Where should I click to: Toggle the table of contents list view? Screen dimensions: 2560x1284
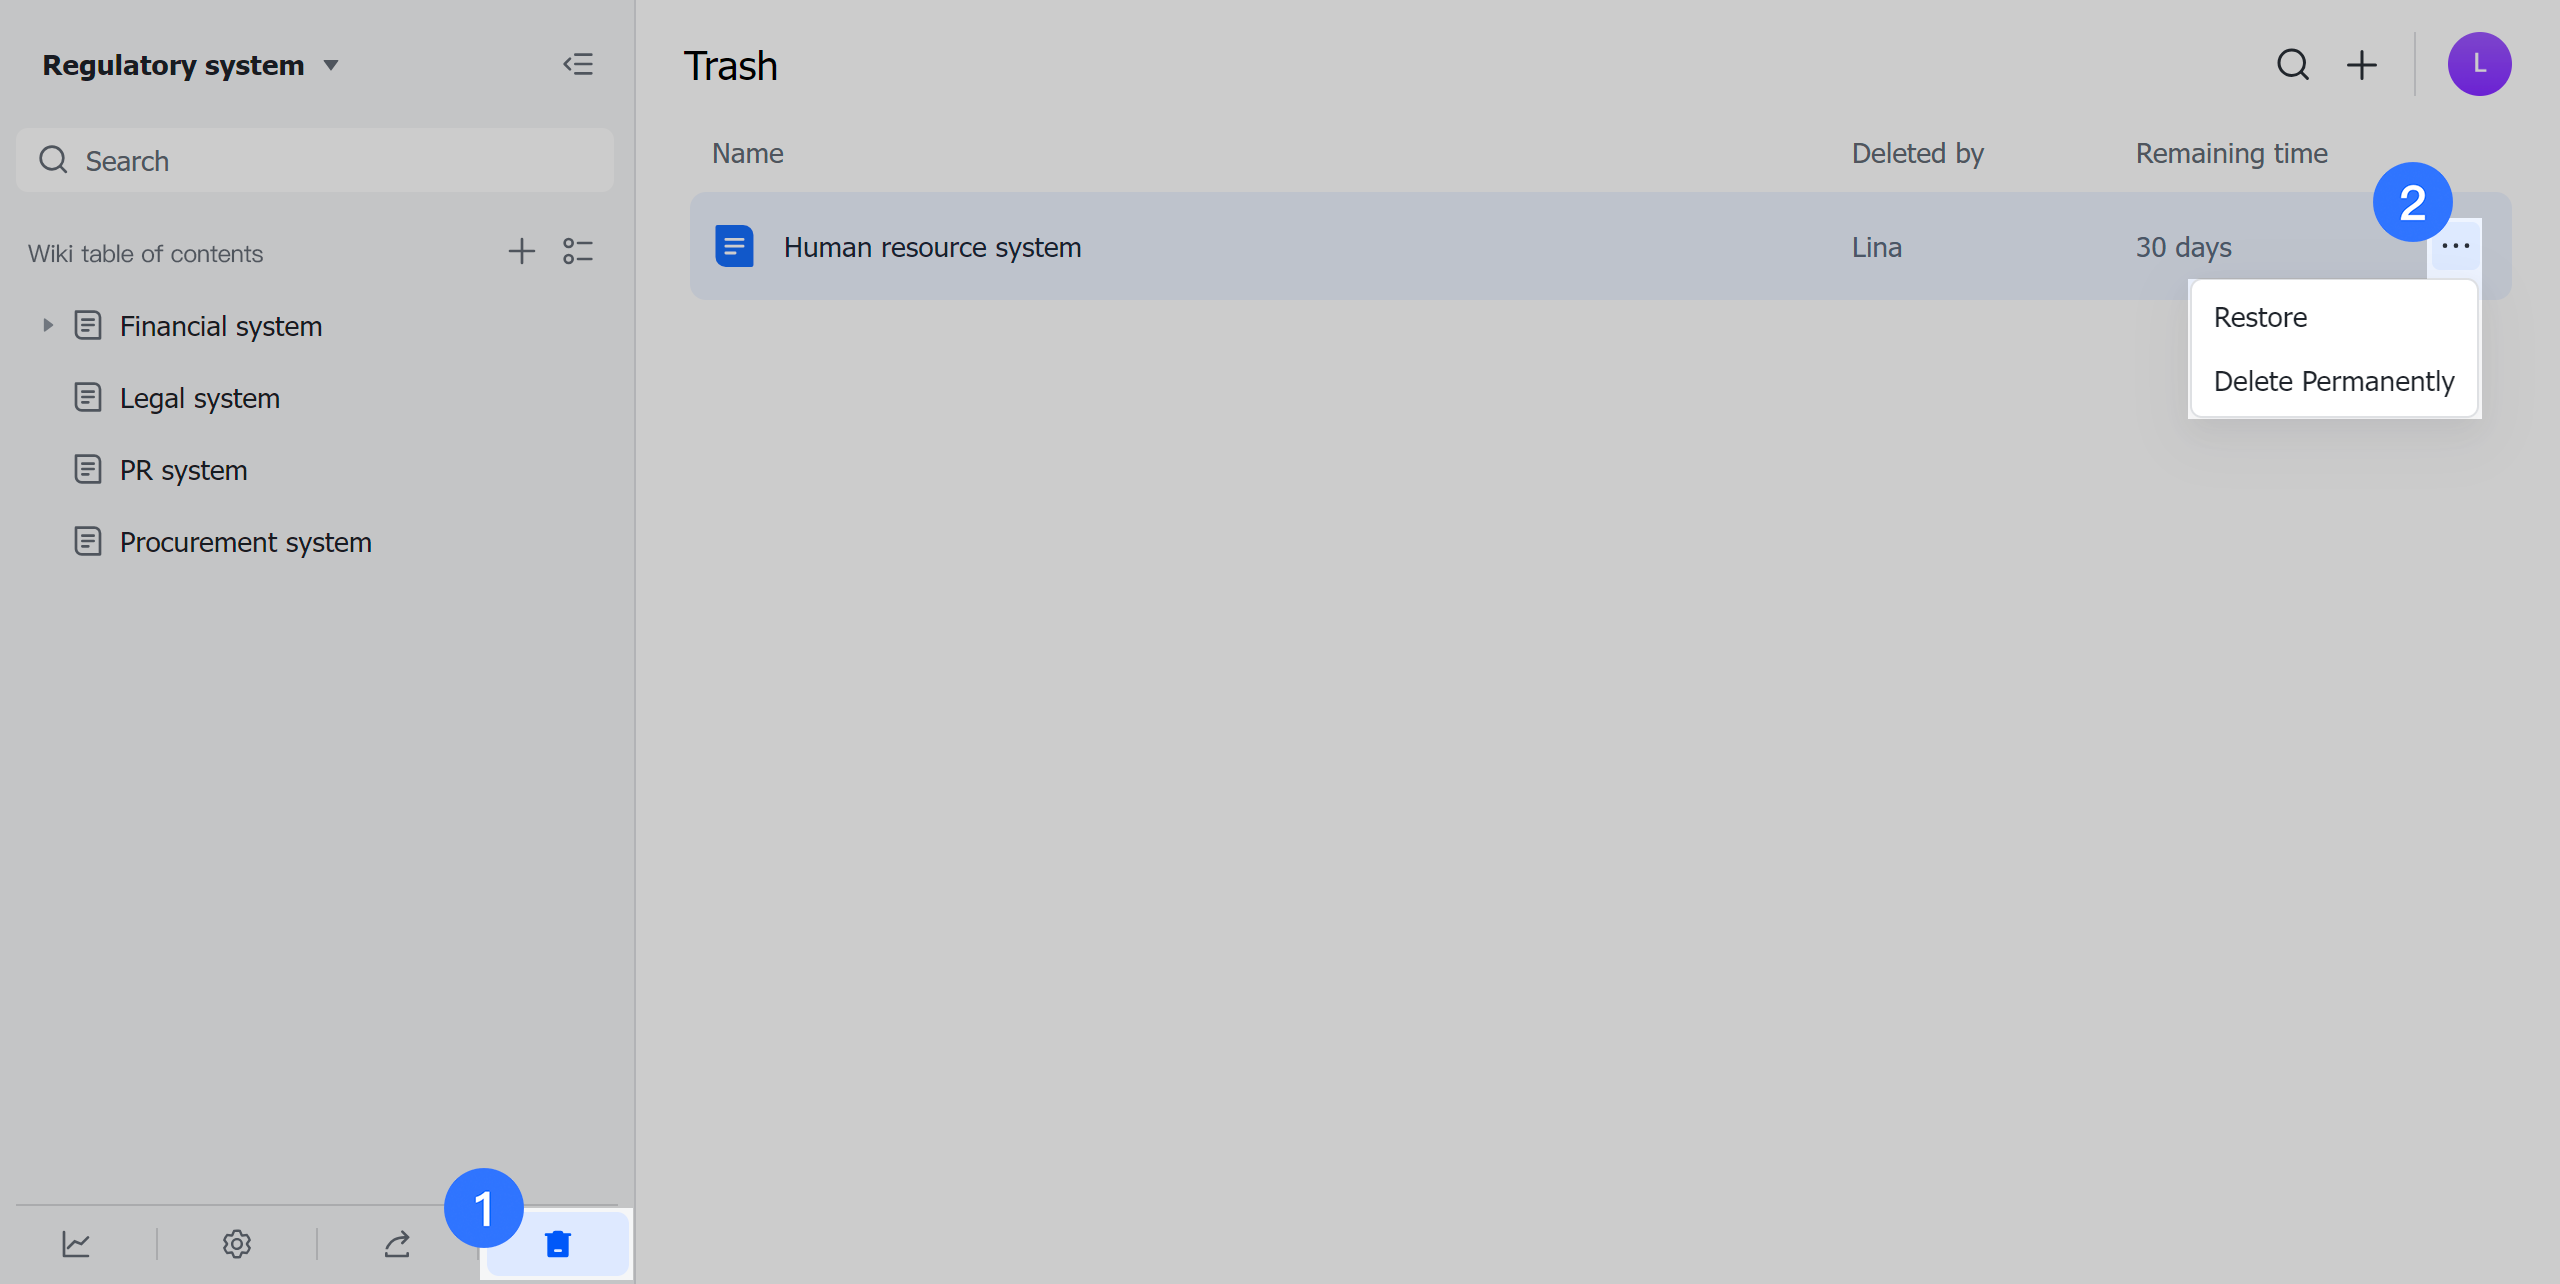577,251
